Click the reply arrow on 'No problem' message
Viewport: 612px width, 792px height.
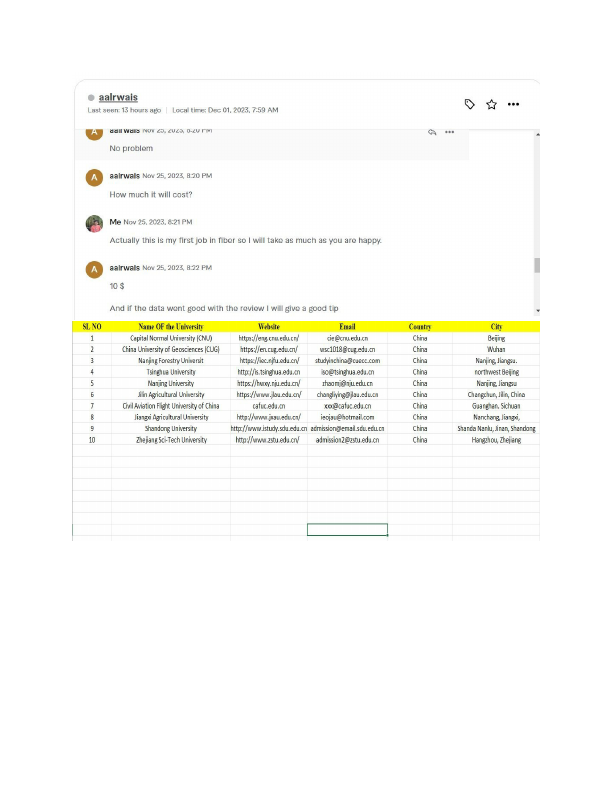point(432,132)
